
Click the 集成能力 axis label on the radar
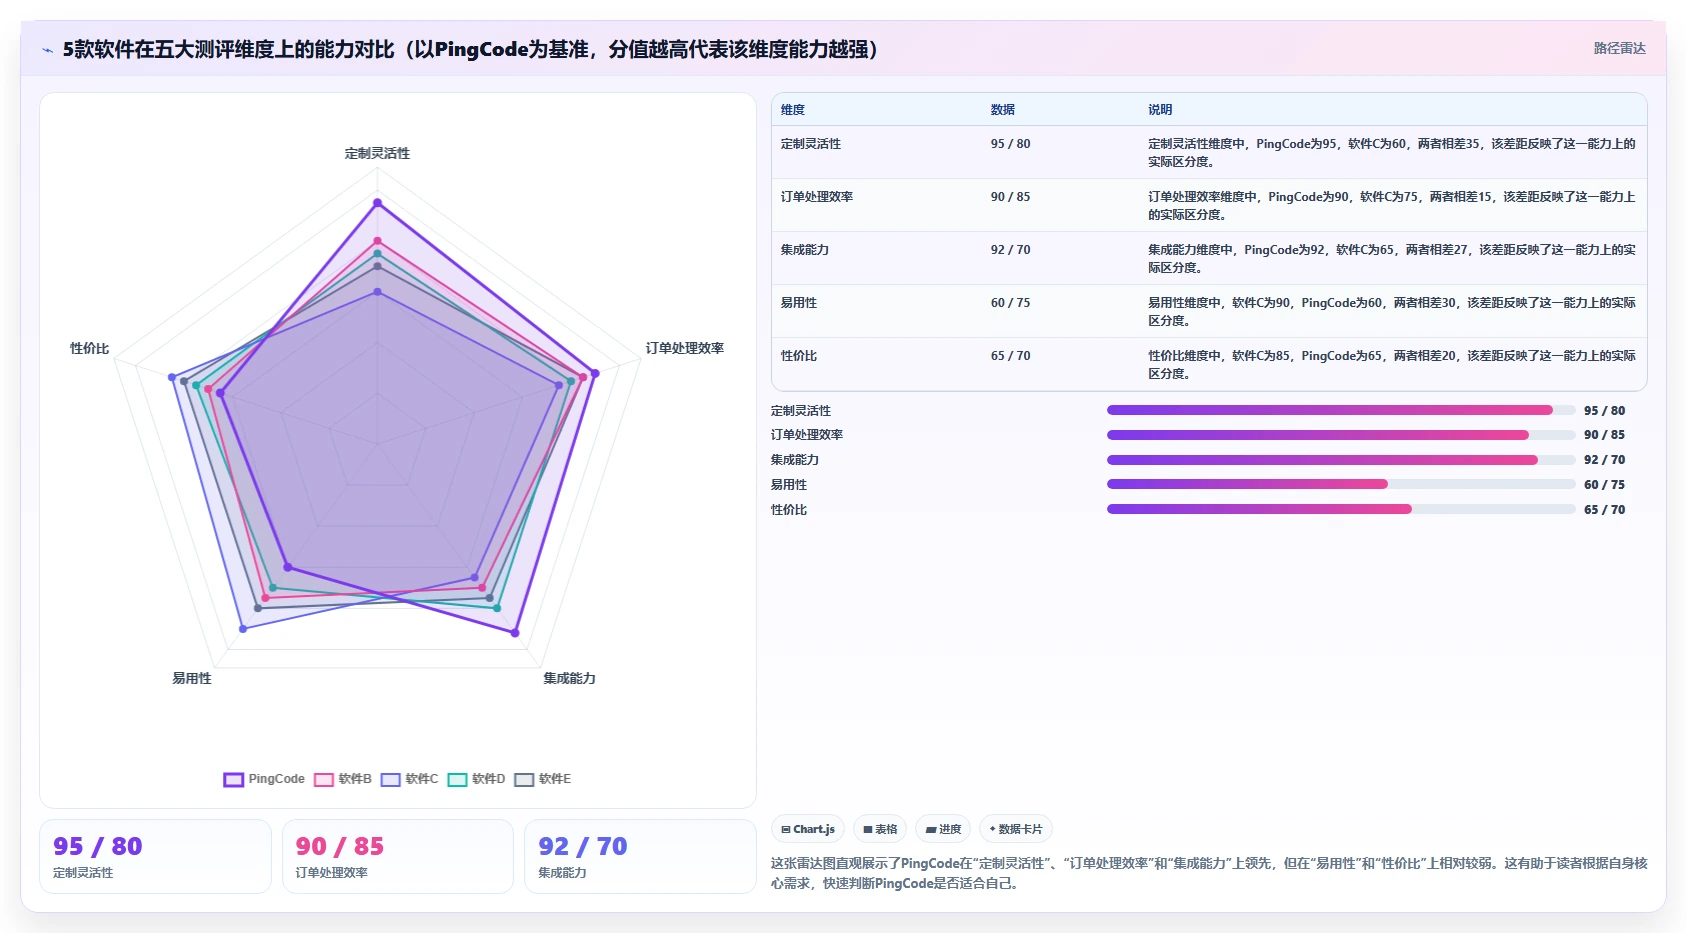tap(569, 678)
